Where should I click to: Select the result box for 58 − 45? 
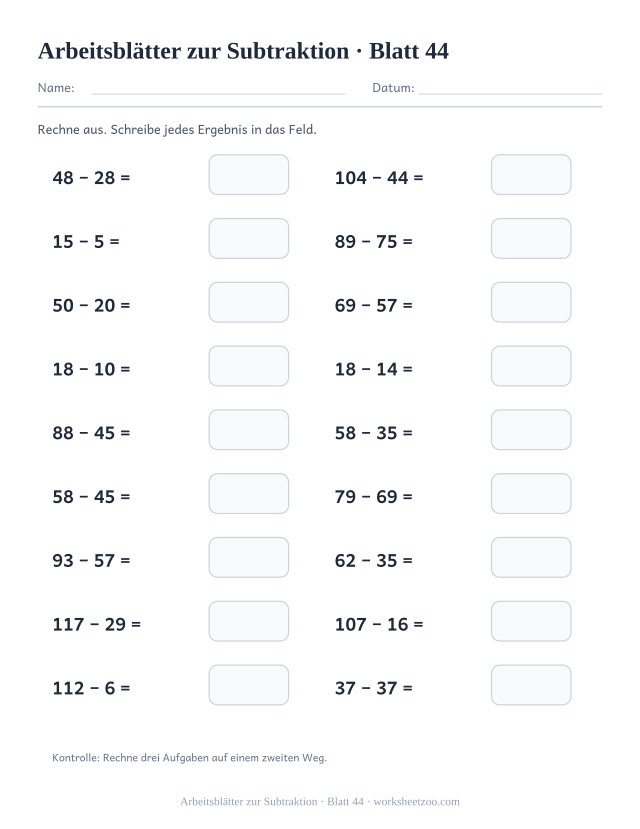[x=248, y=494]
